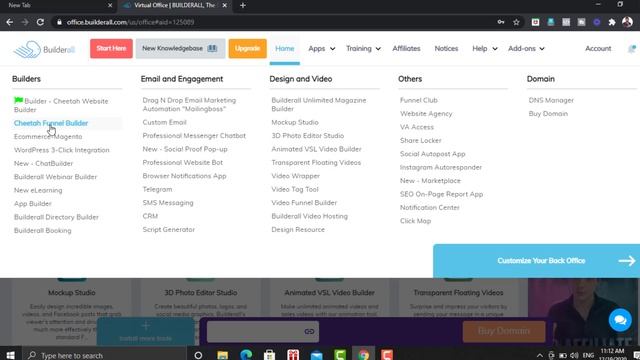Screen dimensions: 640x360
Task: Click the Windows taskbar search box
Action: point(104,355)
